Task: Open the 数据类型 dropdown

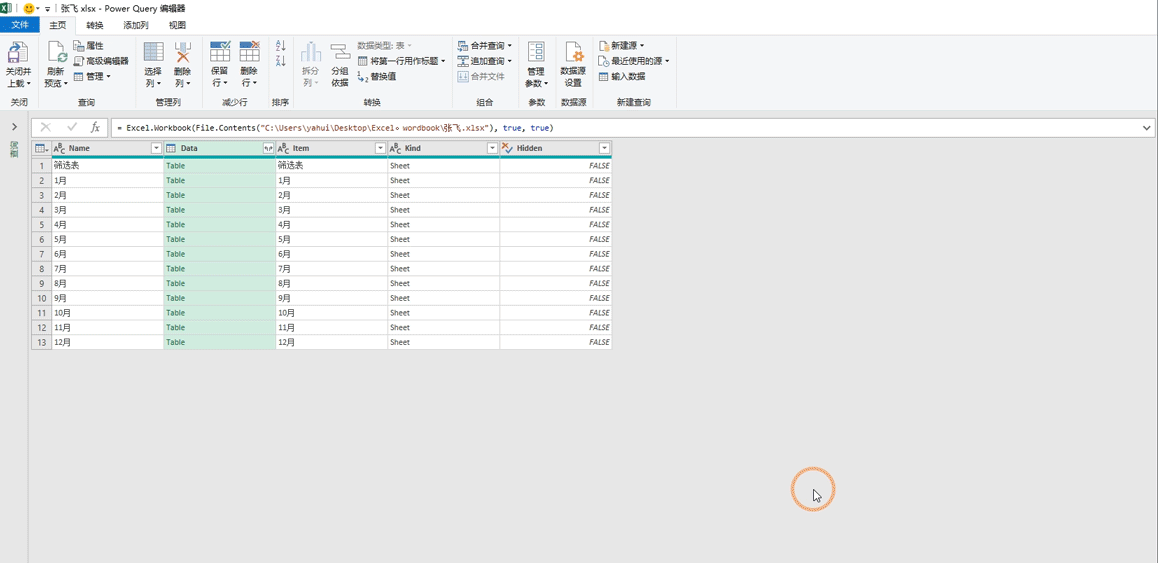Action: (x=385, y=46)
